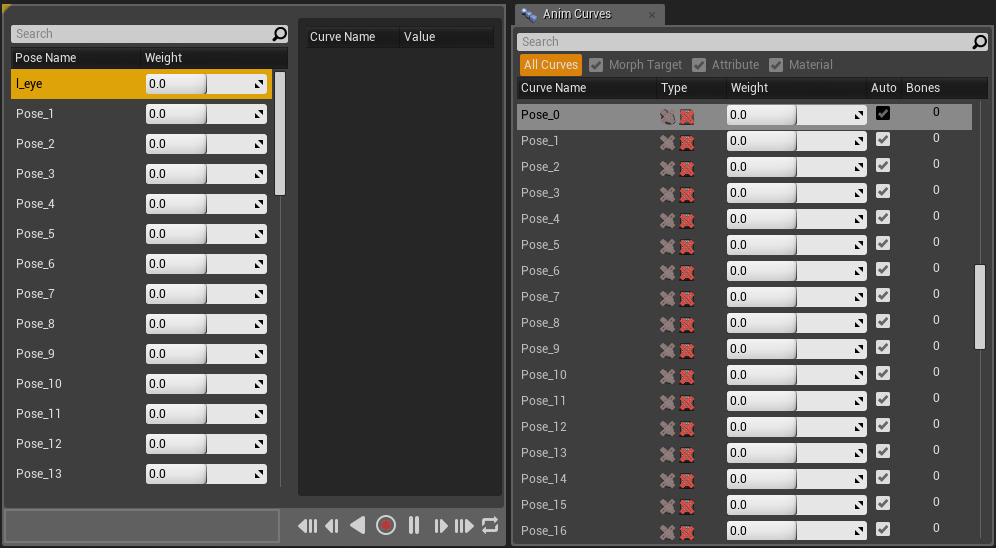Expand the Pose_6 weight arrow in Anim Curves

tap(859, 272)
